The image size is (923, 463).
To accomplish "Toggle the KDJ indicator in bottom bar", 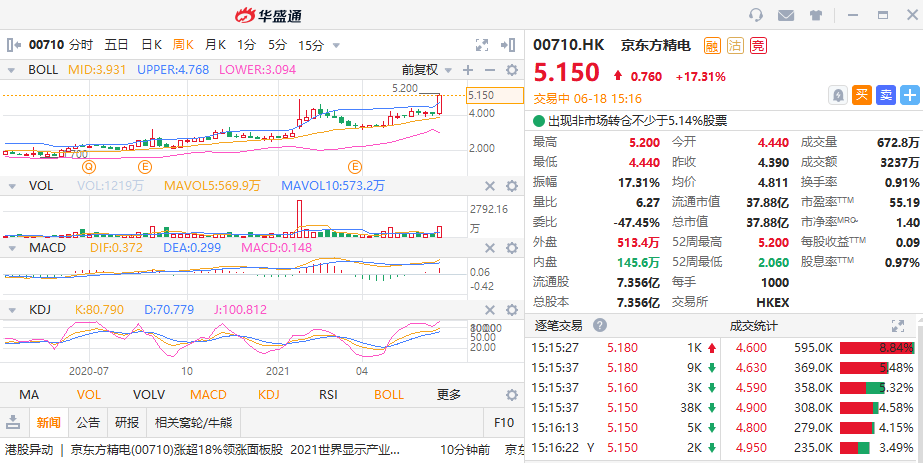I will click(x=269, y=395).
